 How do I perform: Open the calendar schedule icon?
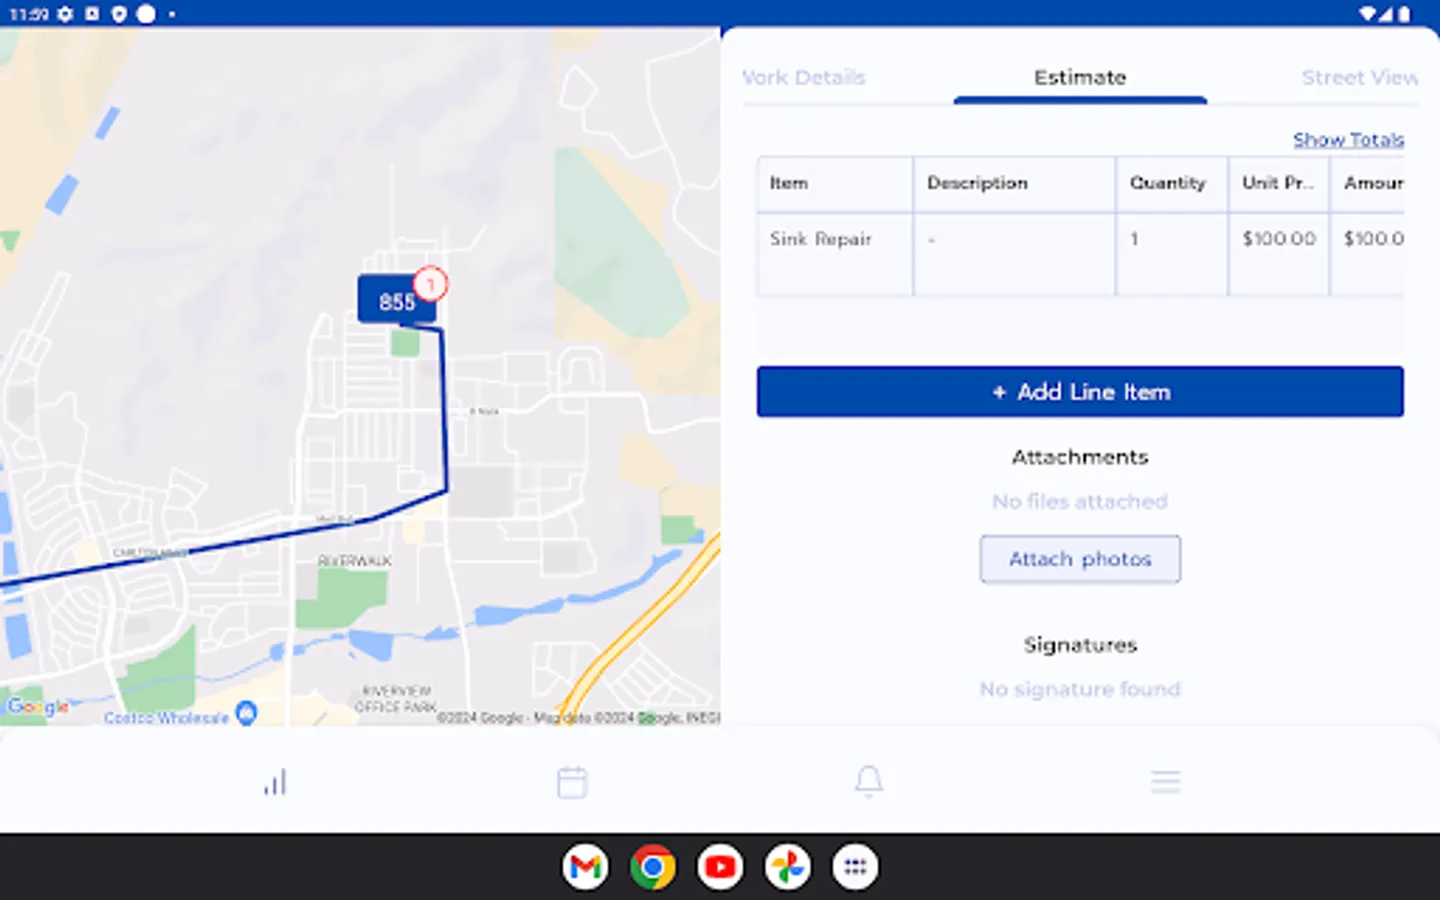572,781
